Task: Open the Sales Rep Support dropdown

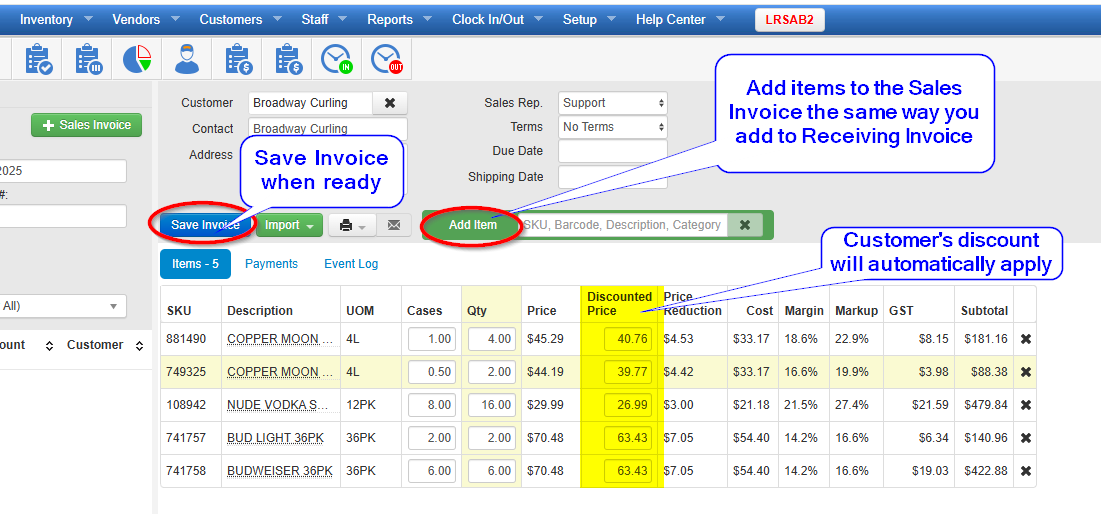Action: 612,103
